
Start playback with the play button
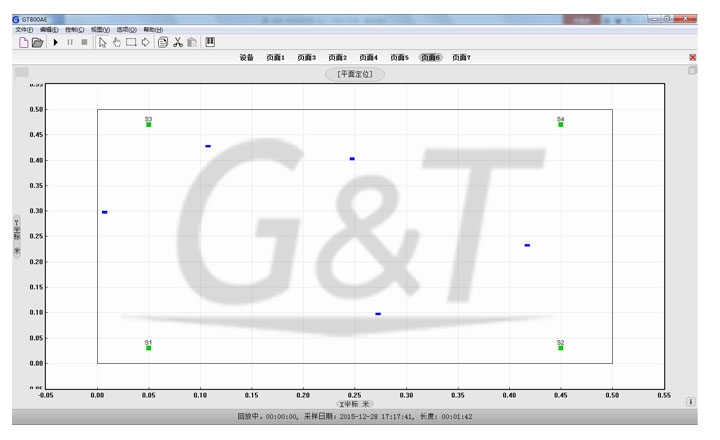click(x=56, y=42)
